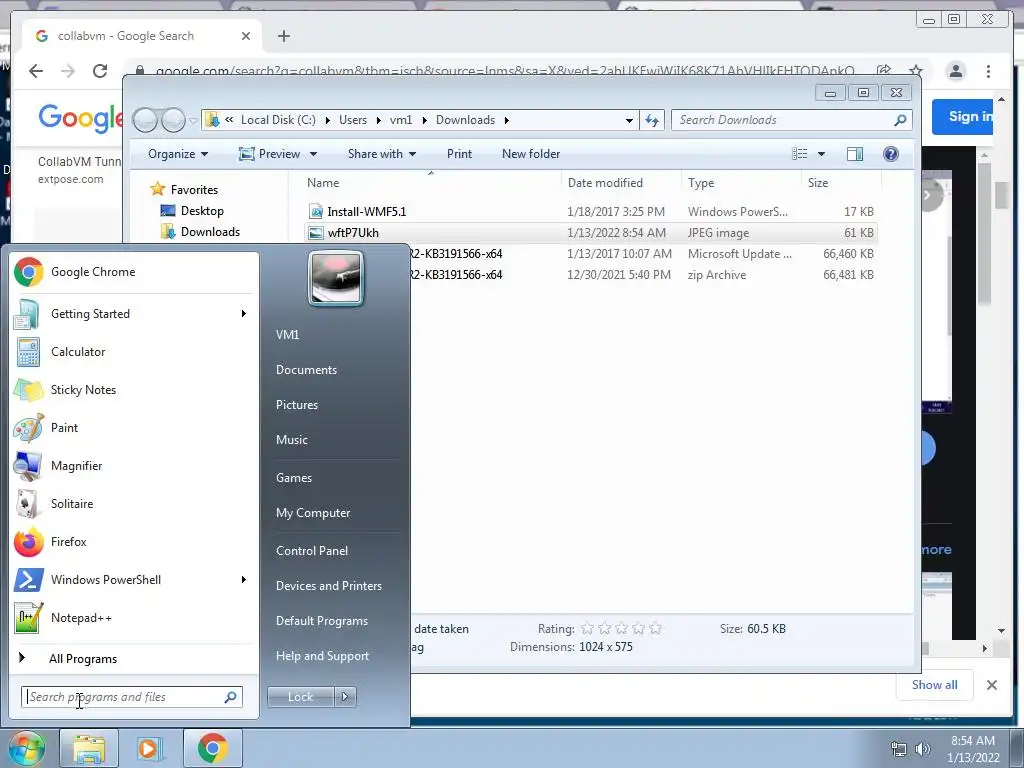Image resolution: width=1024 pixels, height=768 pixels.
Task: Click the Windows Start orb
Action: click(26, 748)
